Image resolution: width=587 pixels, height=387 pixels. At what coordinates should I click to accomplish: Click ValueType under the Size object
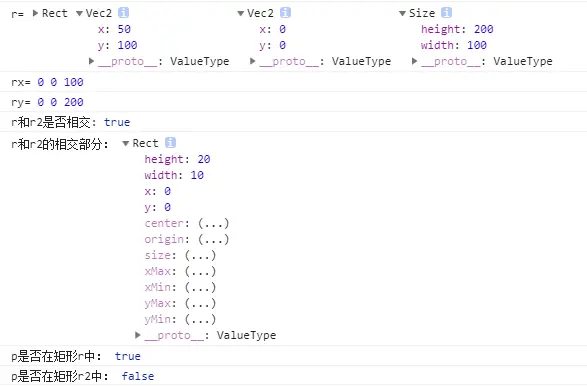click(523, 61)
